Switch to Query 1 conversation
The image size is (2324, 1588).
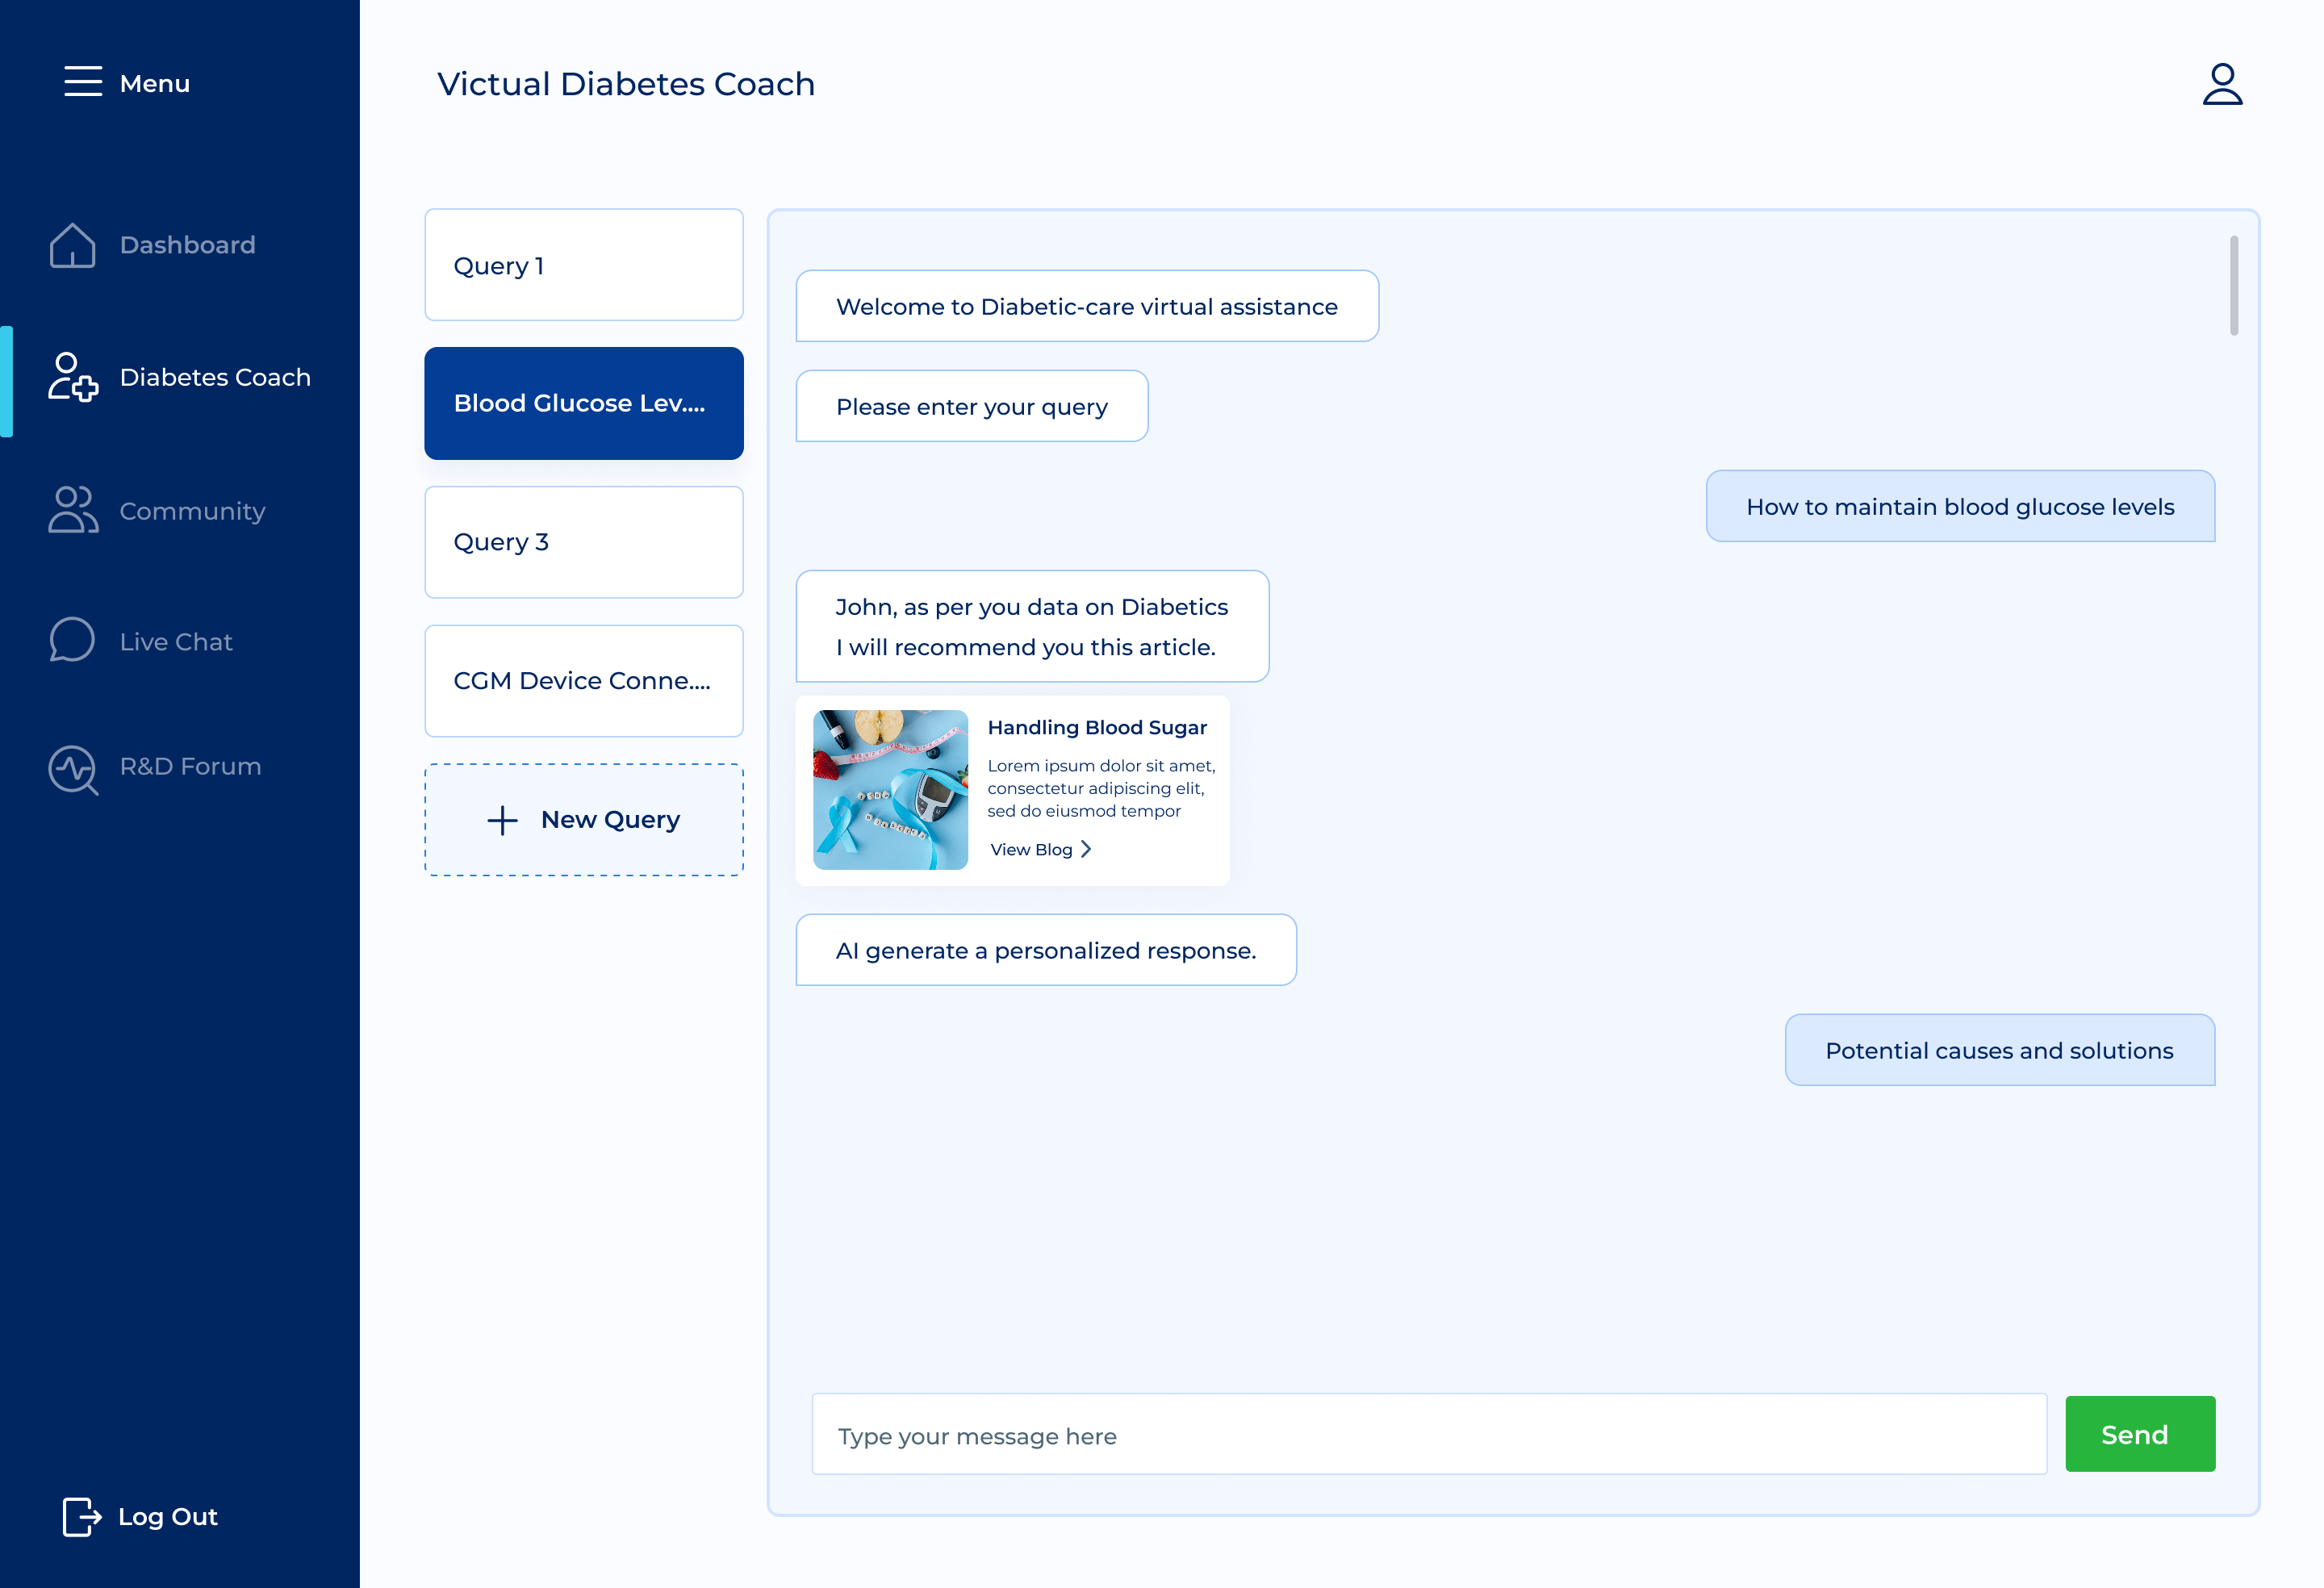pyautogui.click(x=583, y=264)
